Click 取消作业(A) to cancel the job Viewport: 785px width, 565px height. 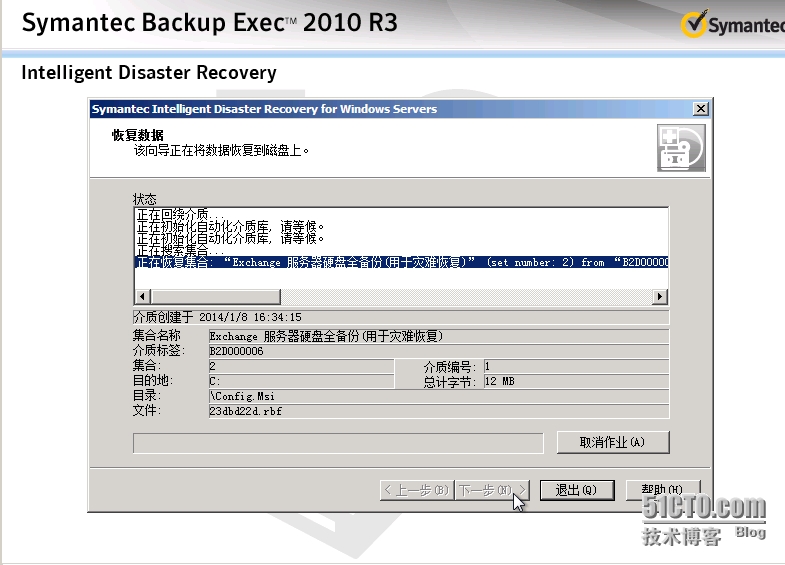[613, 442]
